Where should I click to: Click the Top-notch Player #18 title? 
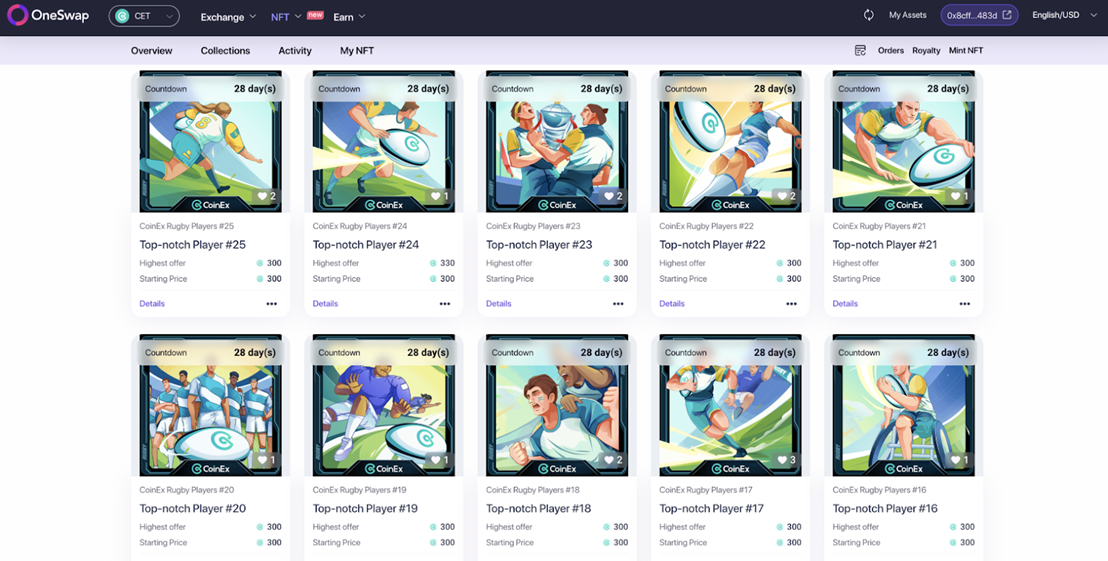(x=538, y=508)
